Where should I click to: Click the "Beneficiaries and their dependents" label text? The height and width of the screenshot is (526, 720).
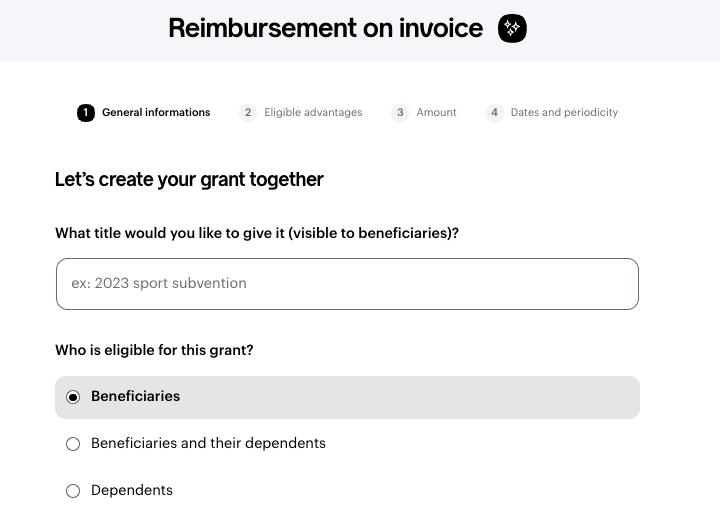[208, 443]
